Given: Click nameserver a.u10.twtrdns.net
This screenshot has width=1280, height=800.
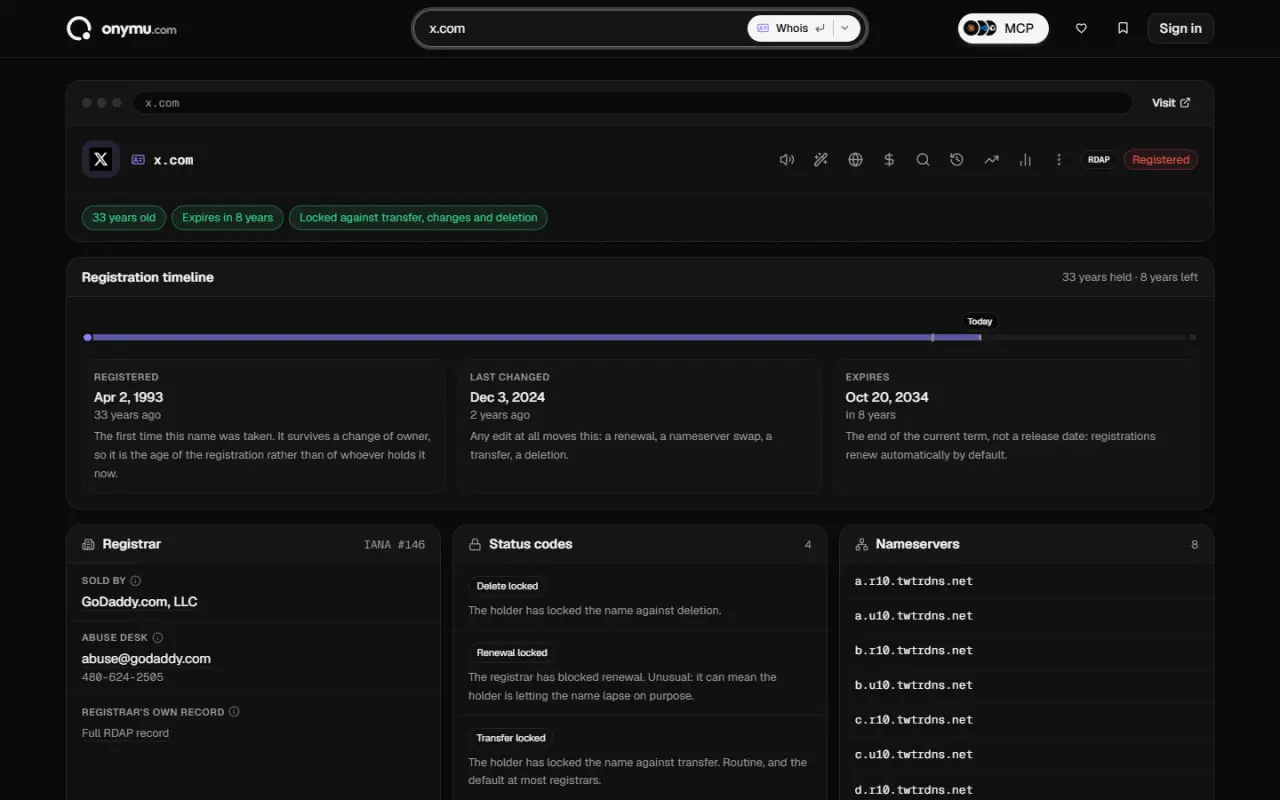Looking at the screenshot, I should pos(913,616).
